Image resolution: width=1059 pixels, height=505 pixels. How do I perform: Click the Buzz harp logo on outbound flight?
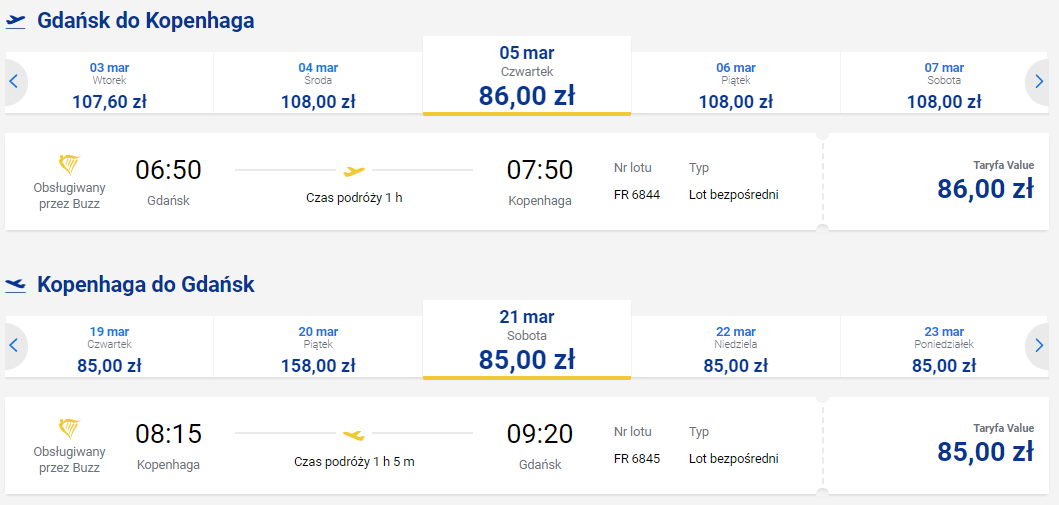pyautogui.click(x=69, y=165)
